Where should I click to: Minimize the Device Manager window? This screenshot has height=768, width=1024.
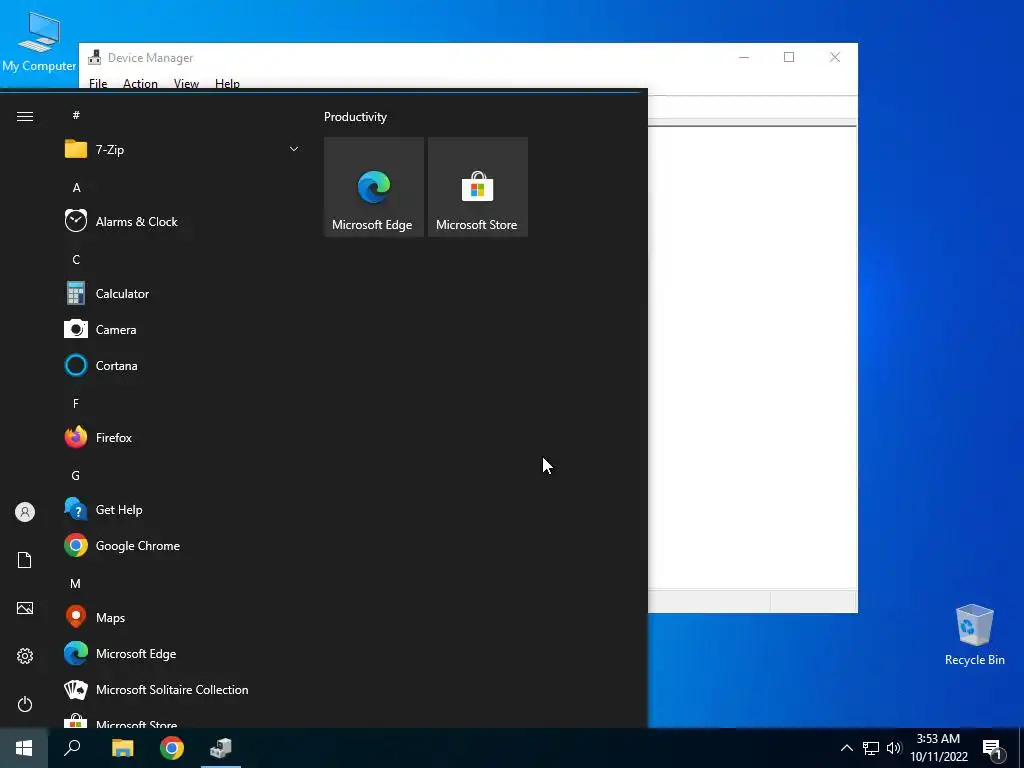pos(744,57)
